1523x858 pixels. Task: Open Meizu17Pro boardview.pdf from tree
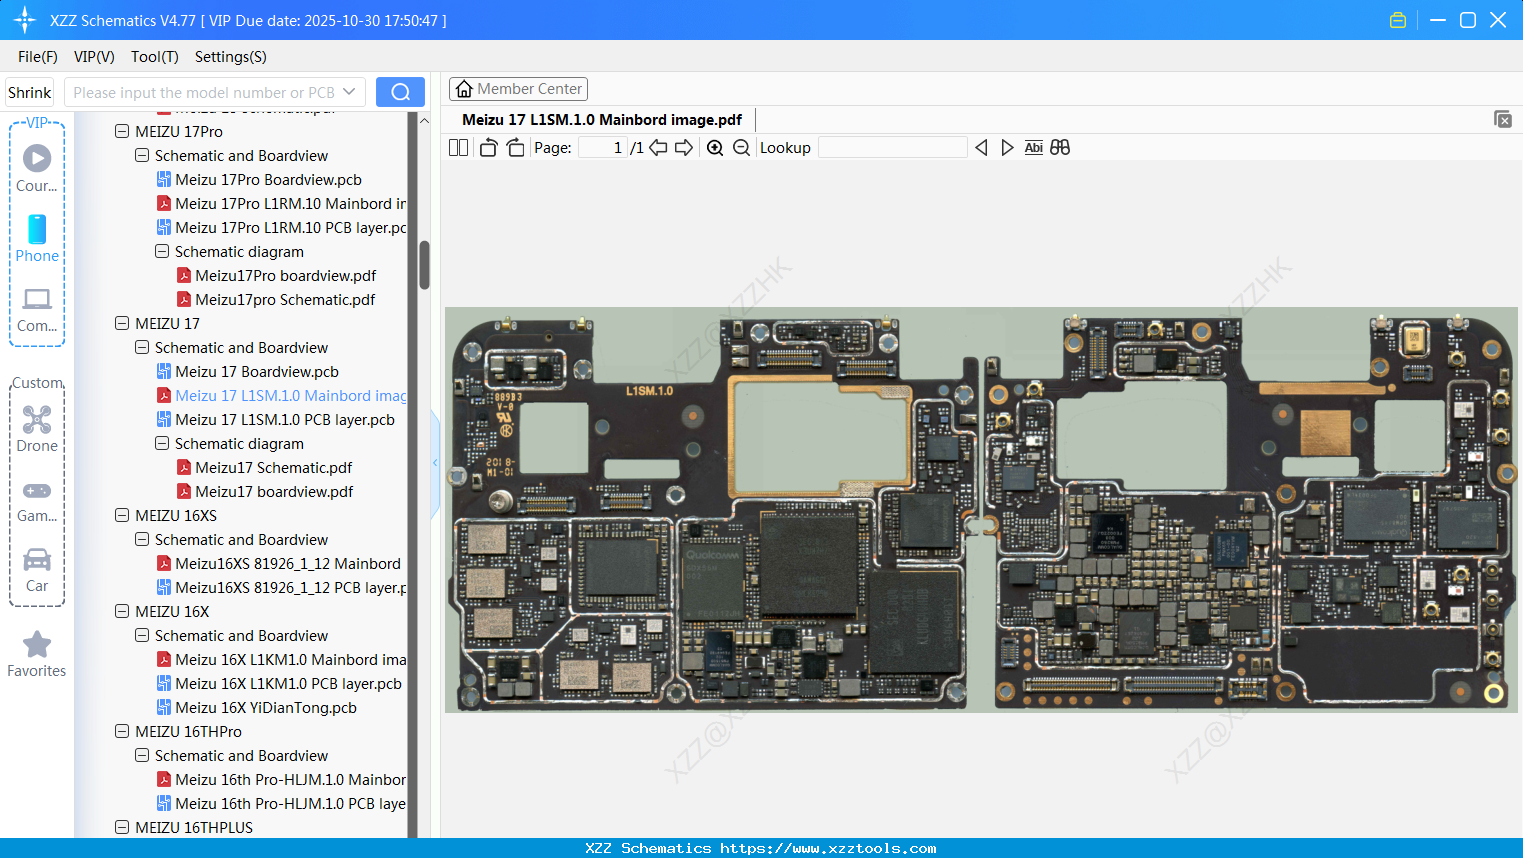click(x=286, y=275)
